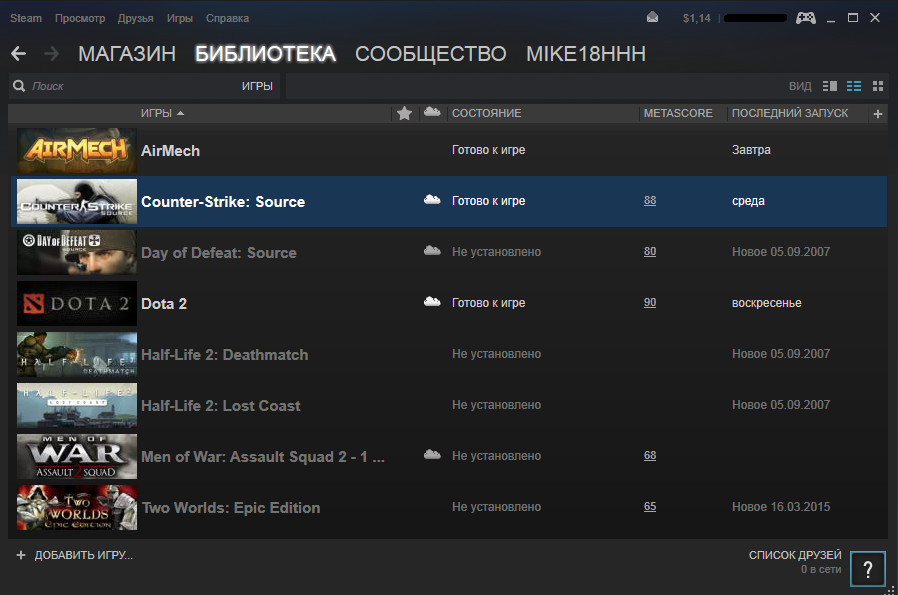Open the Steam inbox envelope icon
This screenshot has width=898, height=595.
[652, 18]
